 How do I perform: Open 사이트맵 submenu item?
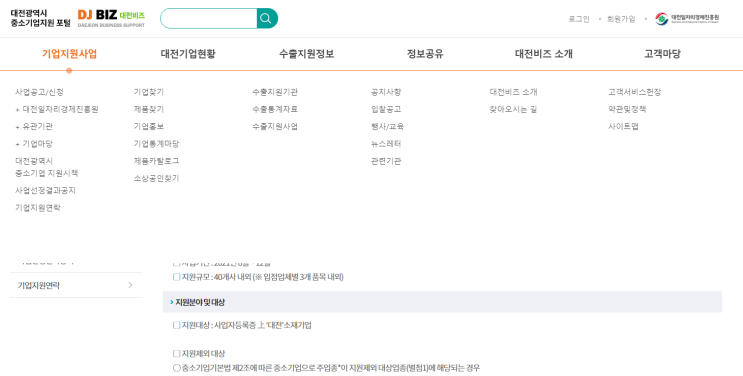coord(623,127)
